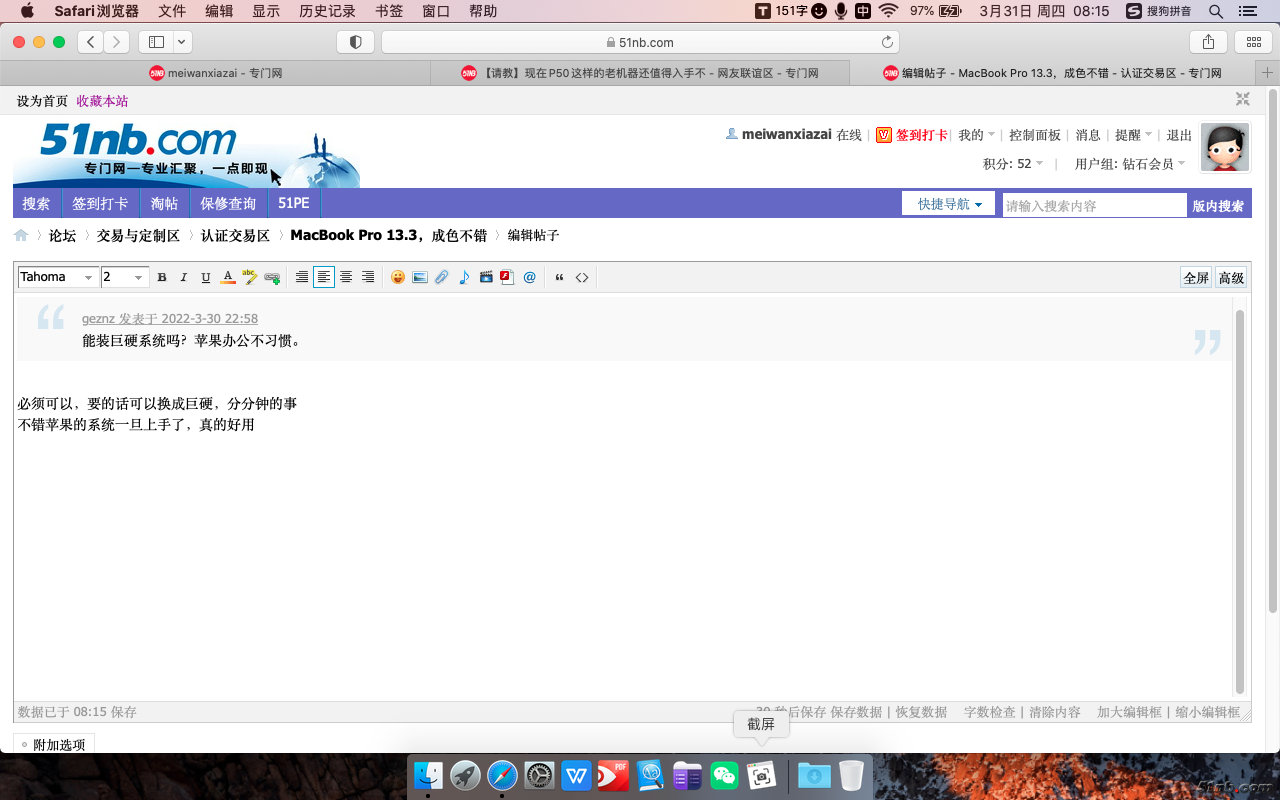
Task: Click the insert image icon
Action: coord(420,277)
